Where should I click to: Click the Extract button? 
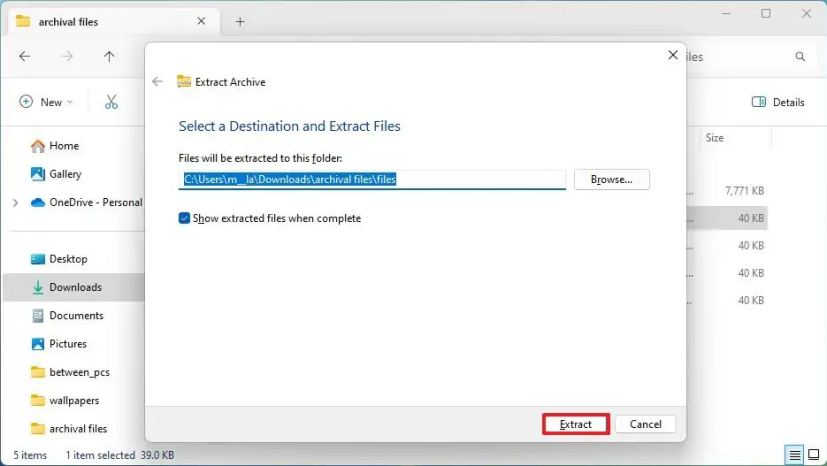click(575, 424)
